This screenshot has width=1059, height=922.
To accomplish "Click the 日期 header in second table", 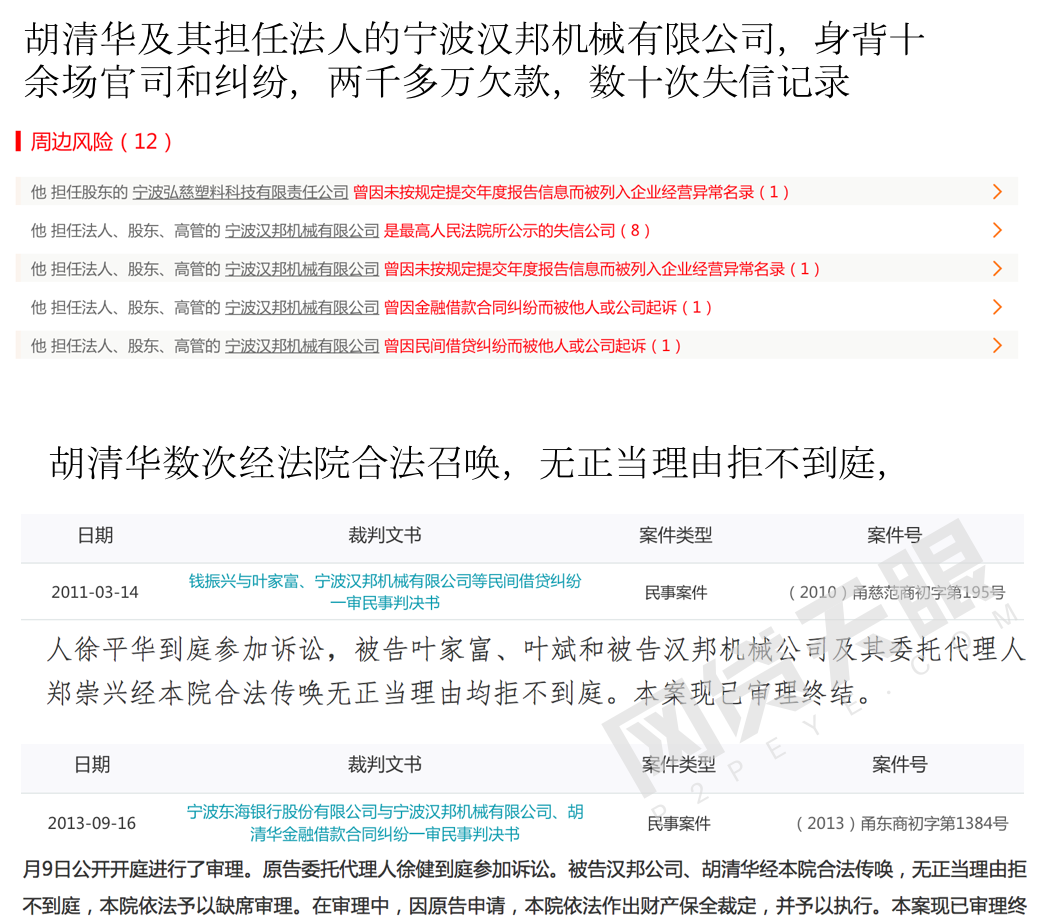I will click(x=92, y=765).
